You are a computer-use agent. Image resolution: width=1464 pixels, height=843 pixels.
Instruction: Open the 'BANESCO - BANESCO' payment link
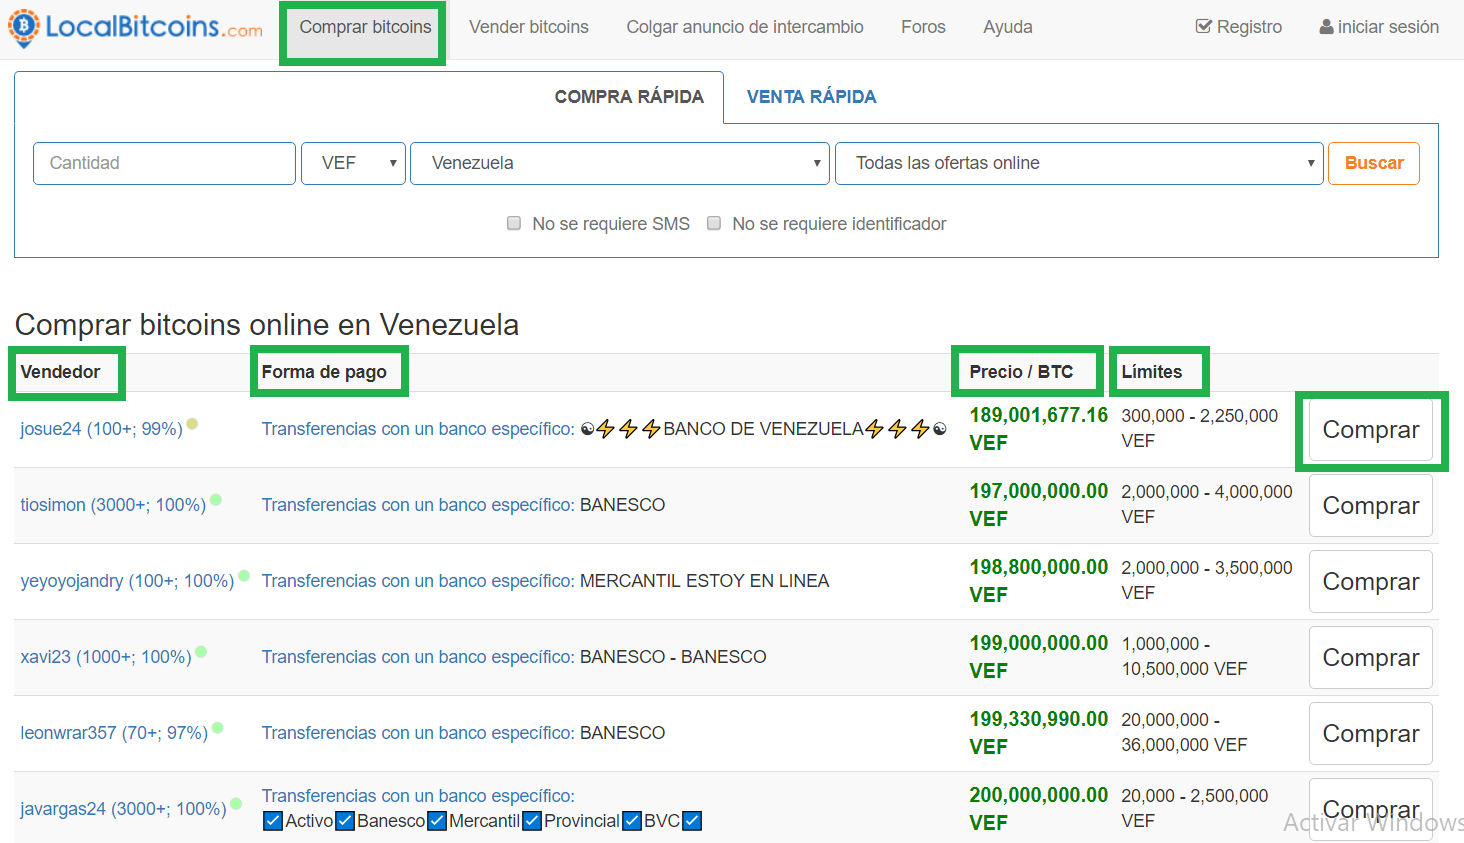[x=418, y=657]
